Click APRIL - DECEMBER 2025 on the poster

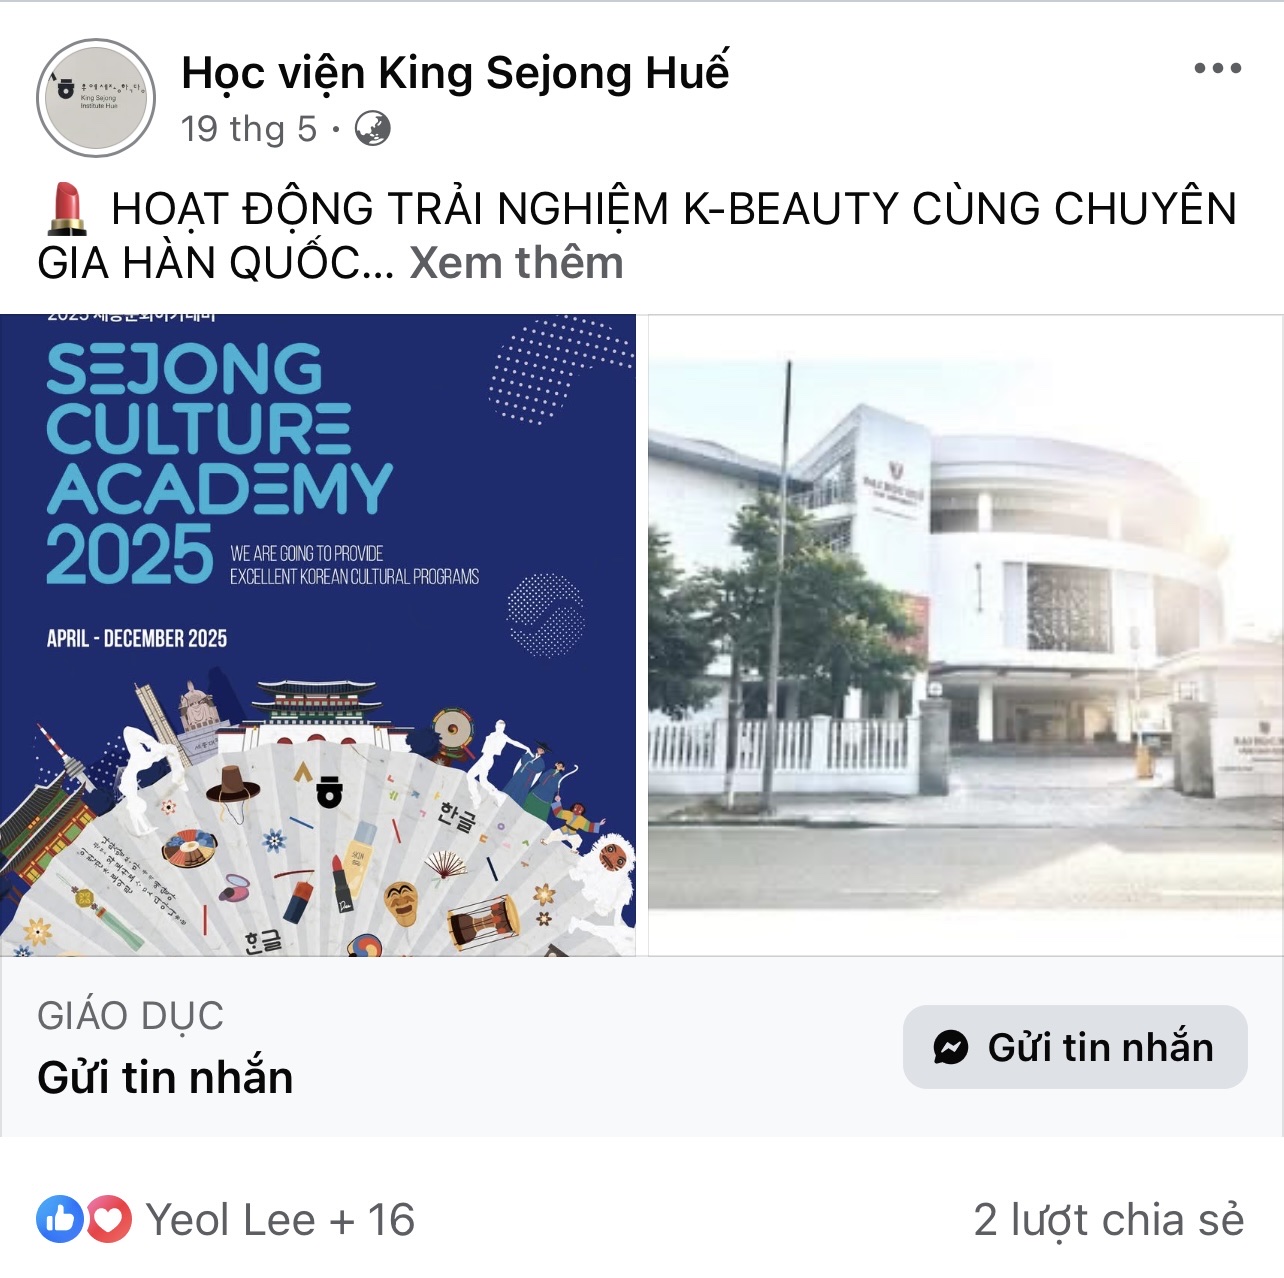[x=137, y=638]
